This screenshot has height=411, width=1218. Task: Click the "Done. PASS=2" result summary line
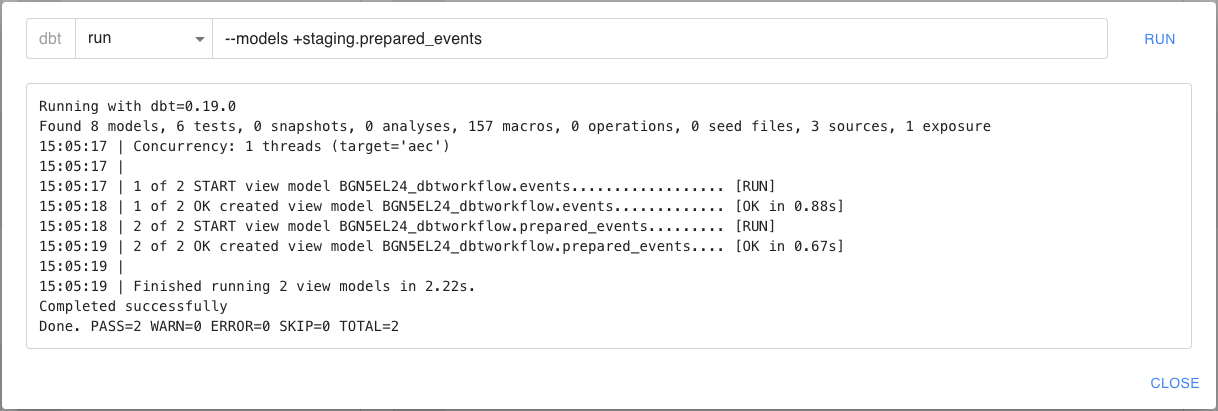click(x=219, y=326)
